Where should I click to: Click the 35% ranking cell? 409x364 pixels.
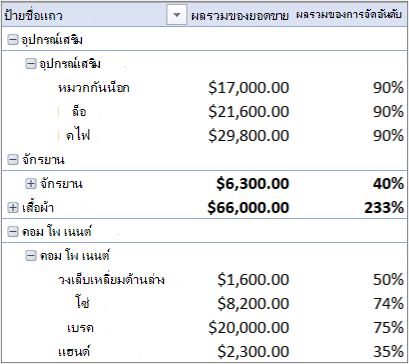(388, 352)
